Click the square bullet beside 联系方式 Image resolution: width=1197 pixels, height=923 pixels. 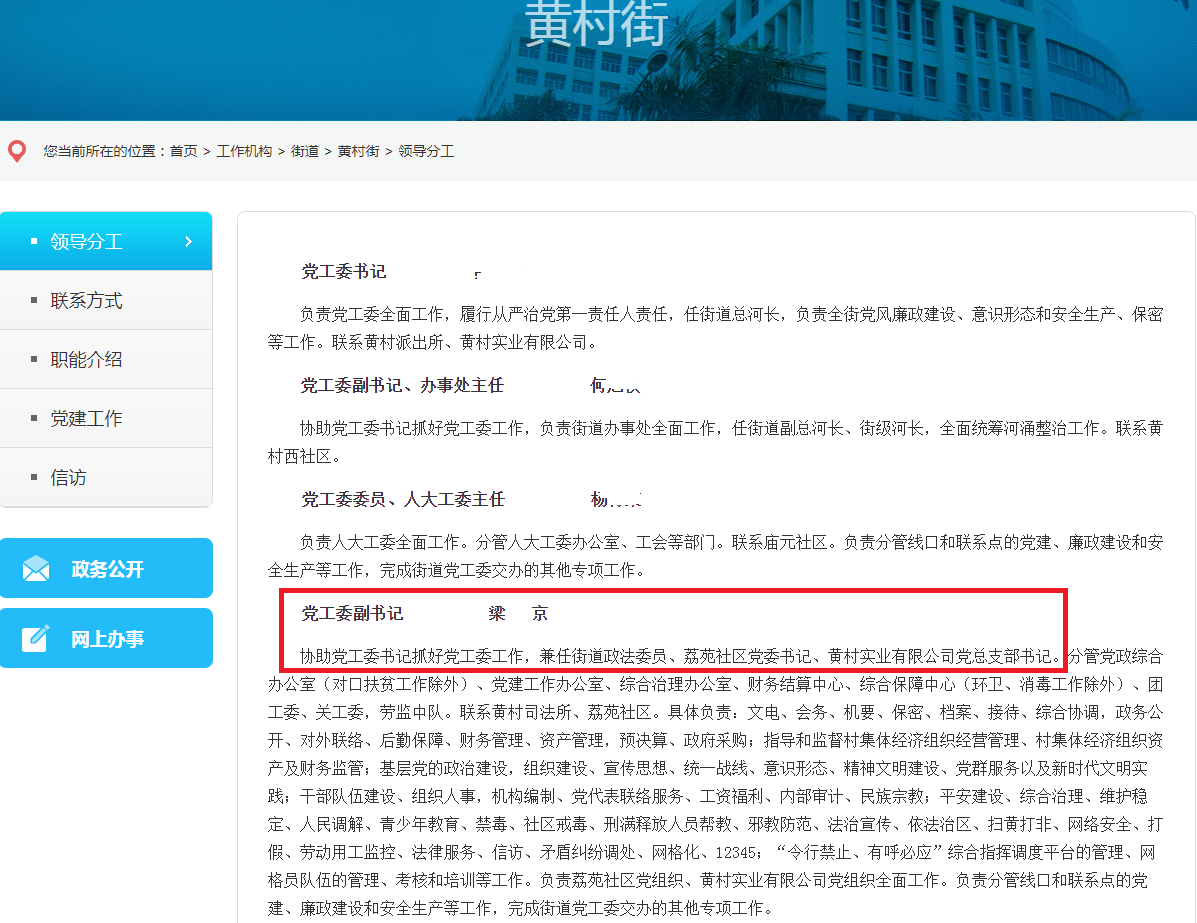tap(36, 299)
